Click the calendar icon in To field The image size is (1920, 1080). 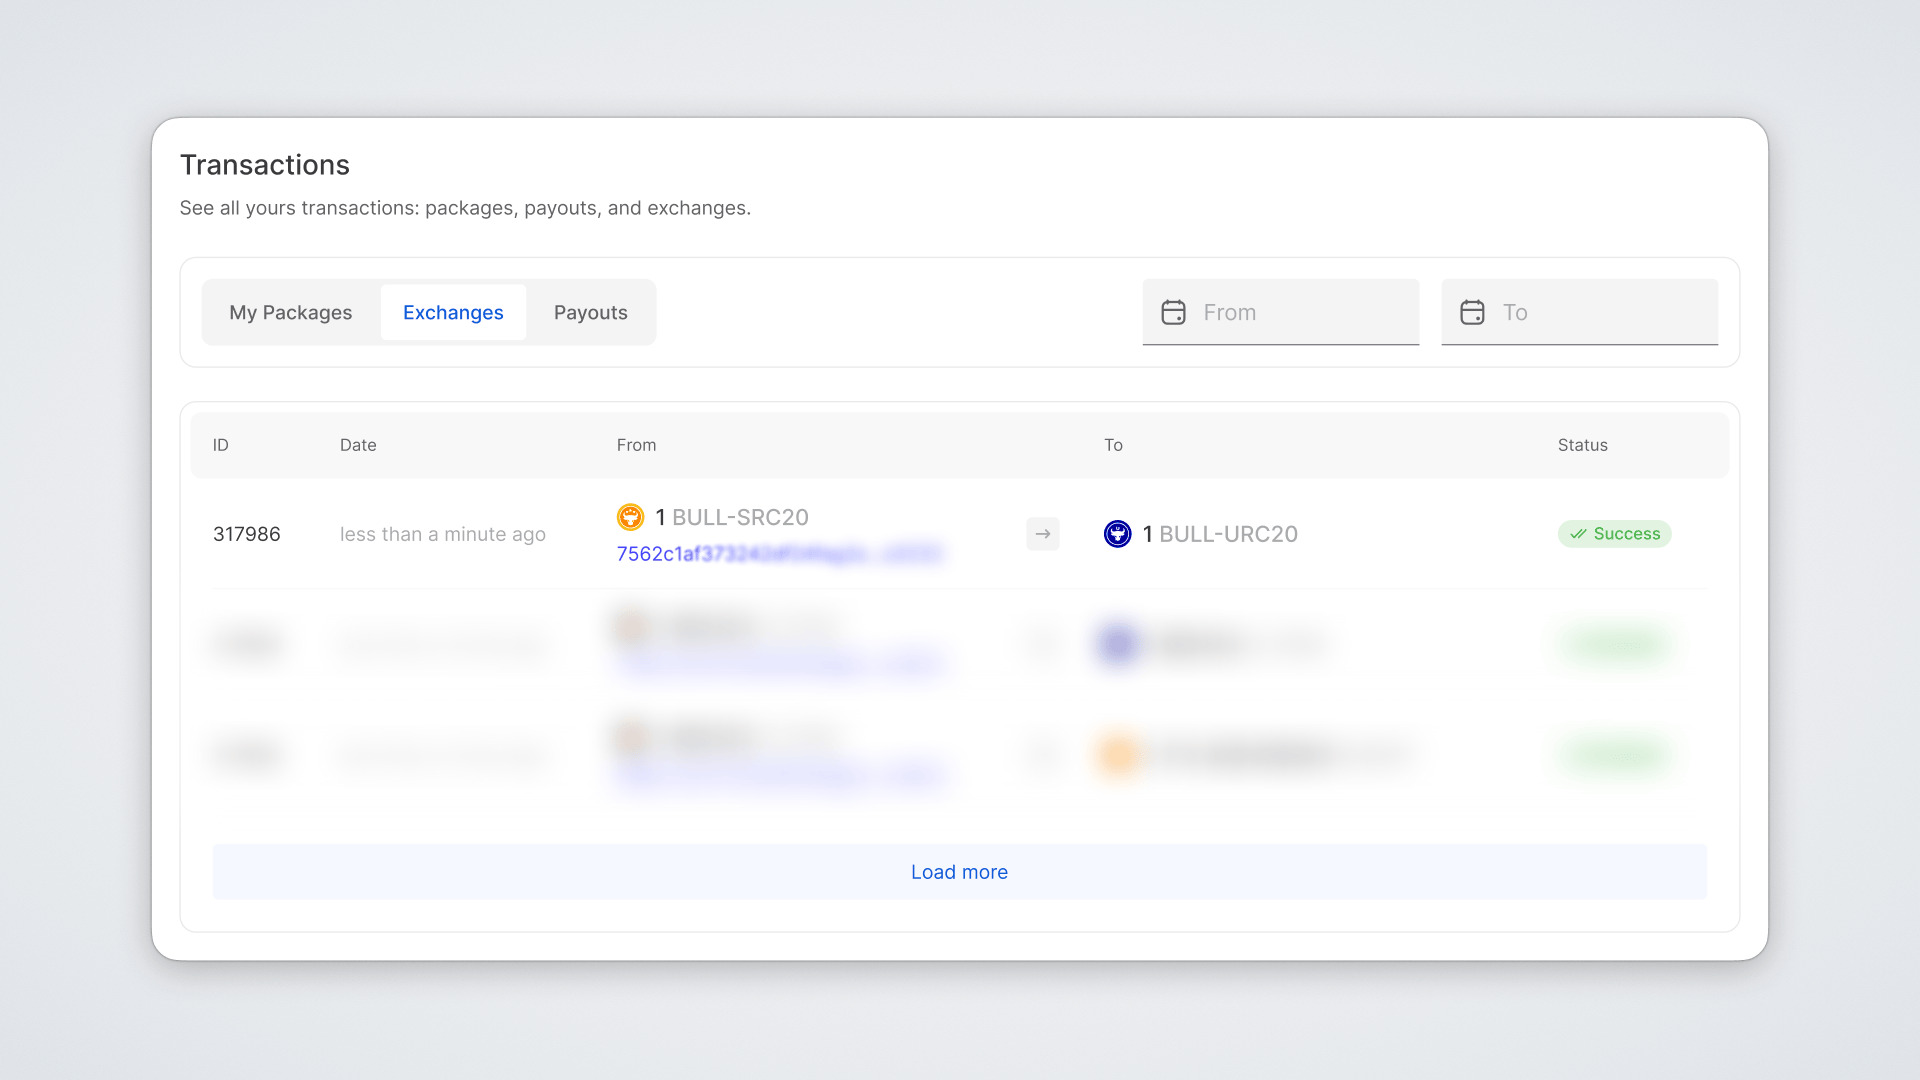(1472, 312)
